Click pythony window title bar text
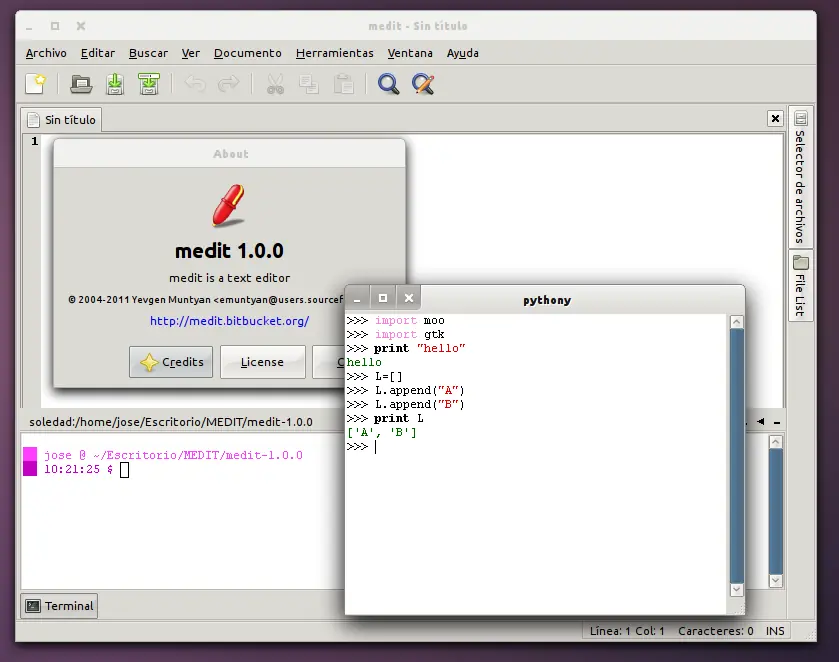839x662 pixels. click(x=547, y=300)
